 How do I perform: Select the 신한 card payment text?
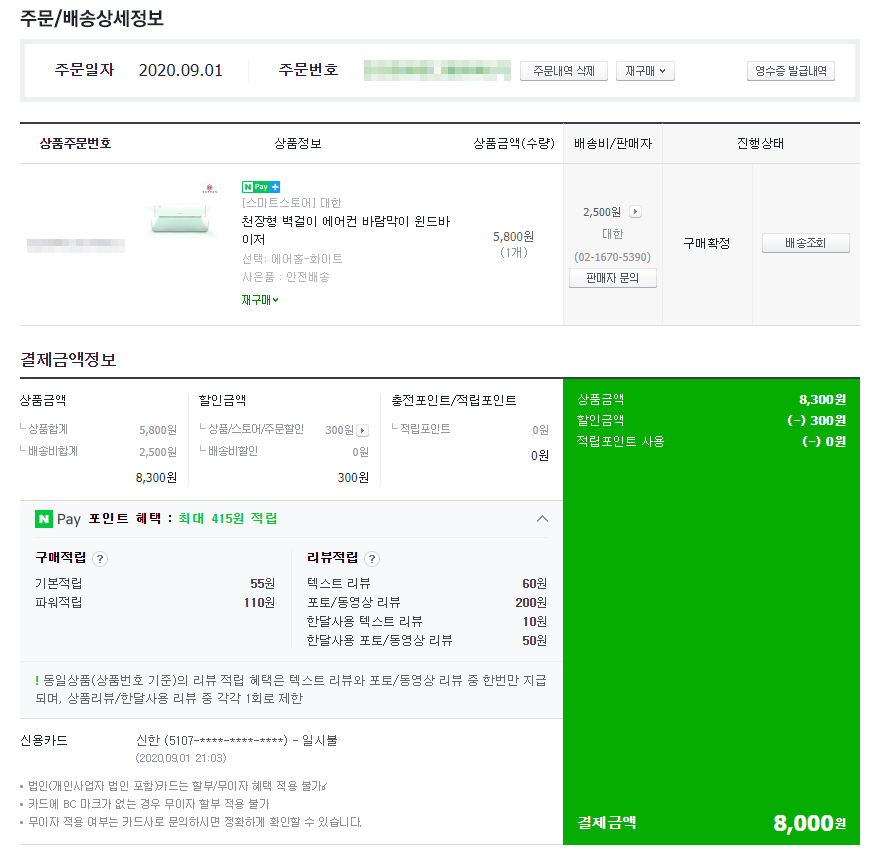click(236, 741)
